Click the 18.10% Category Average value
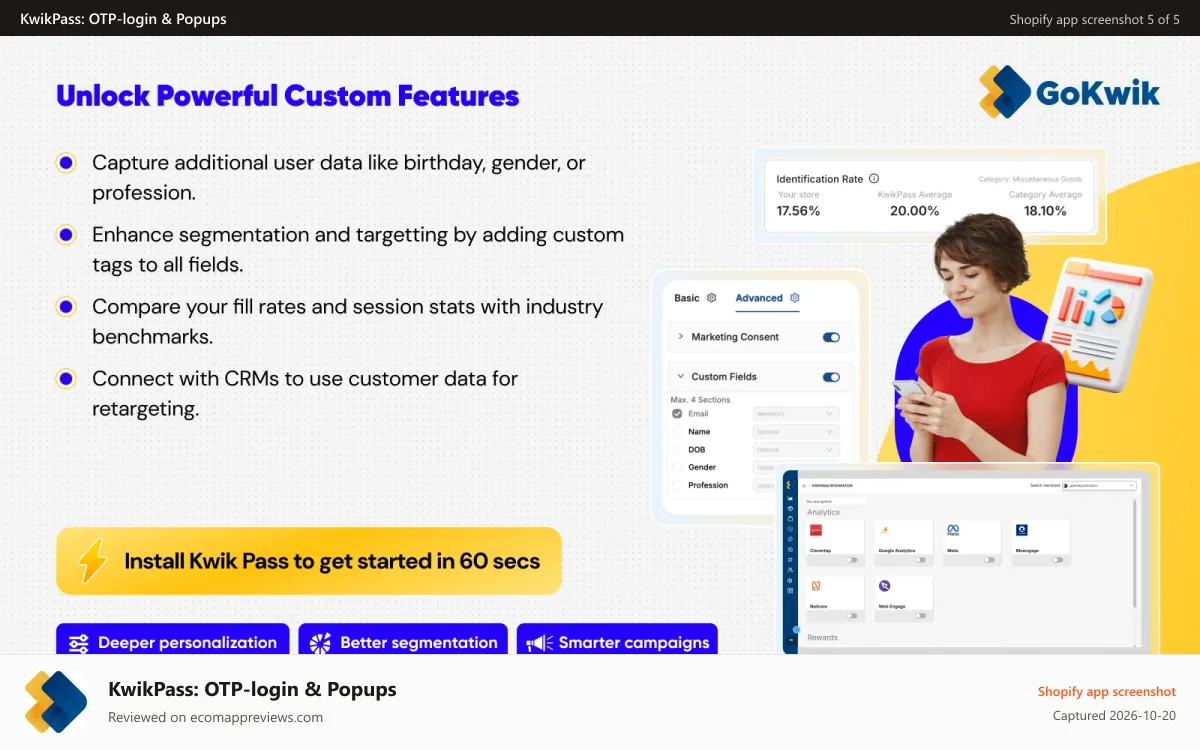This screenshot has width=1200, height=750. click(1045, 211)
